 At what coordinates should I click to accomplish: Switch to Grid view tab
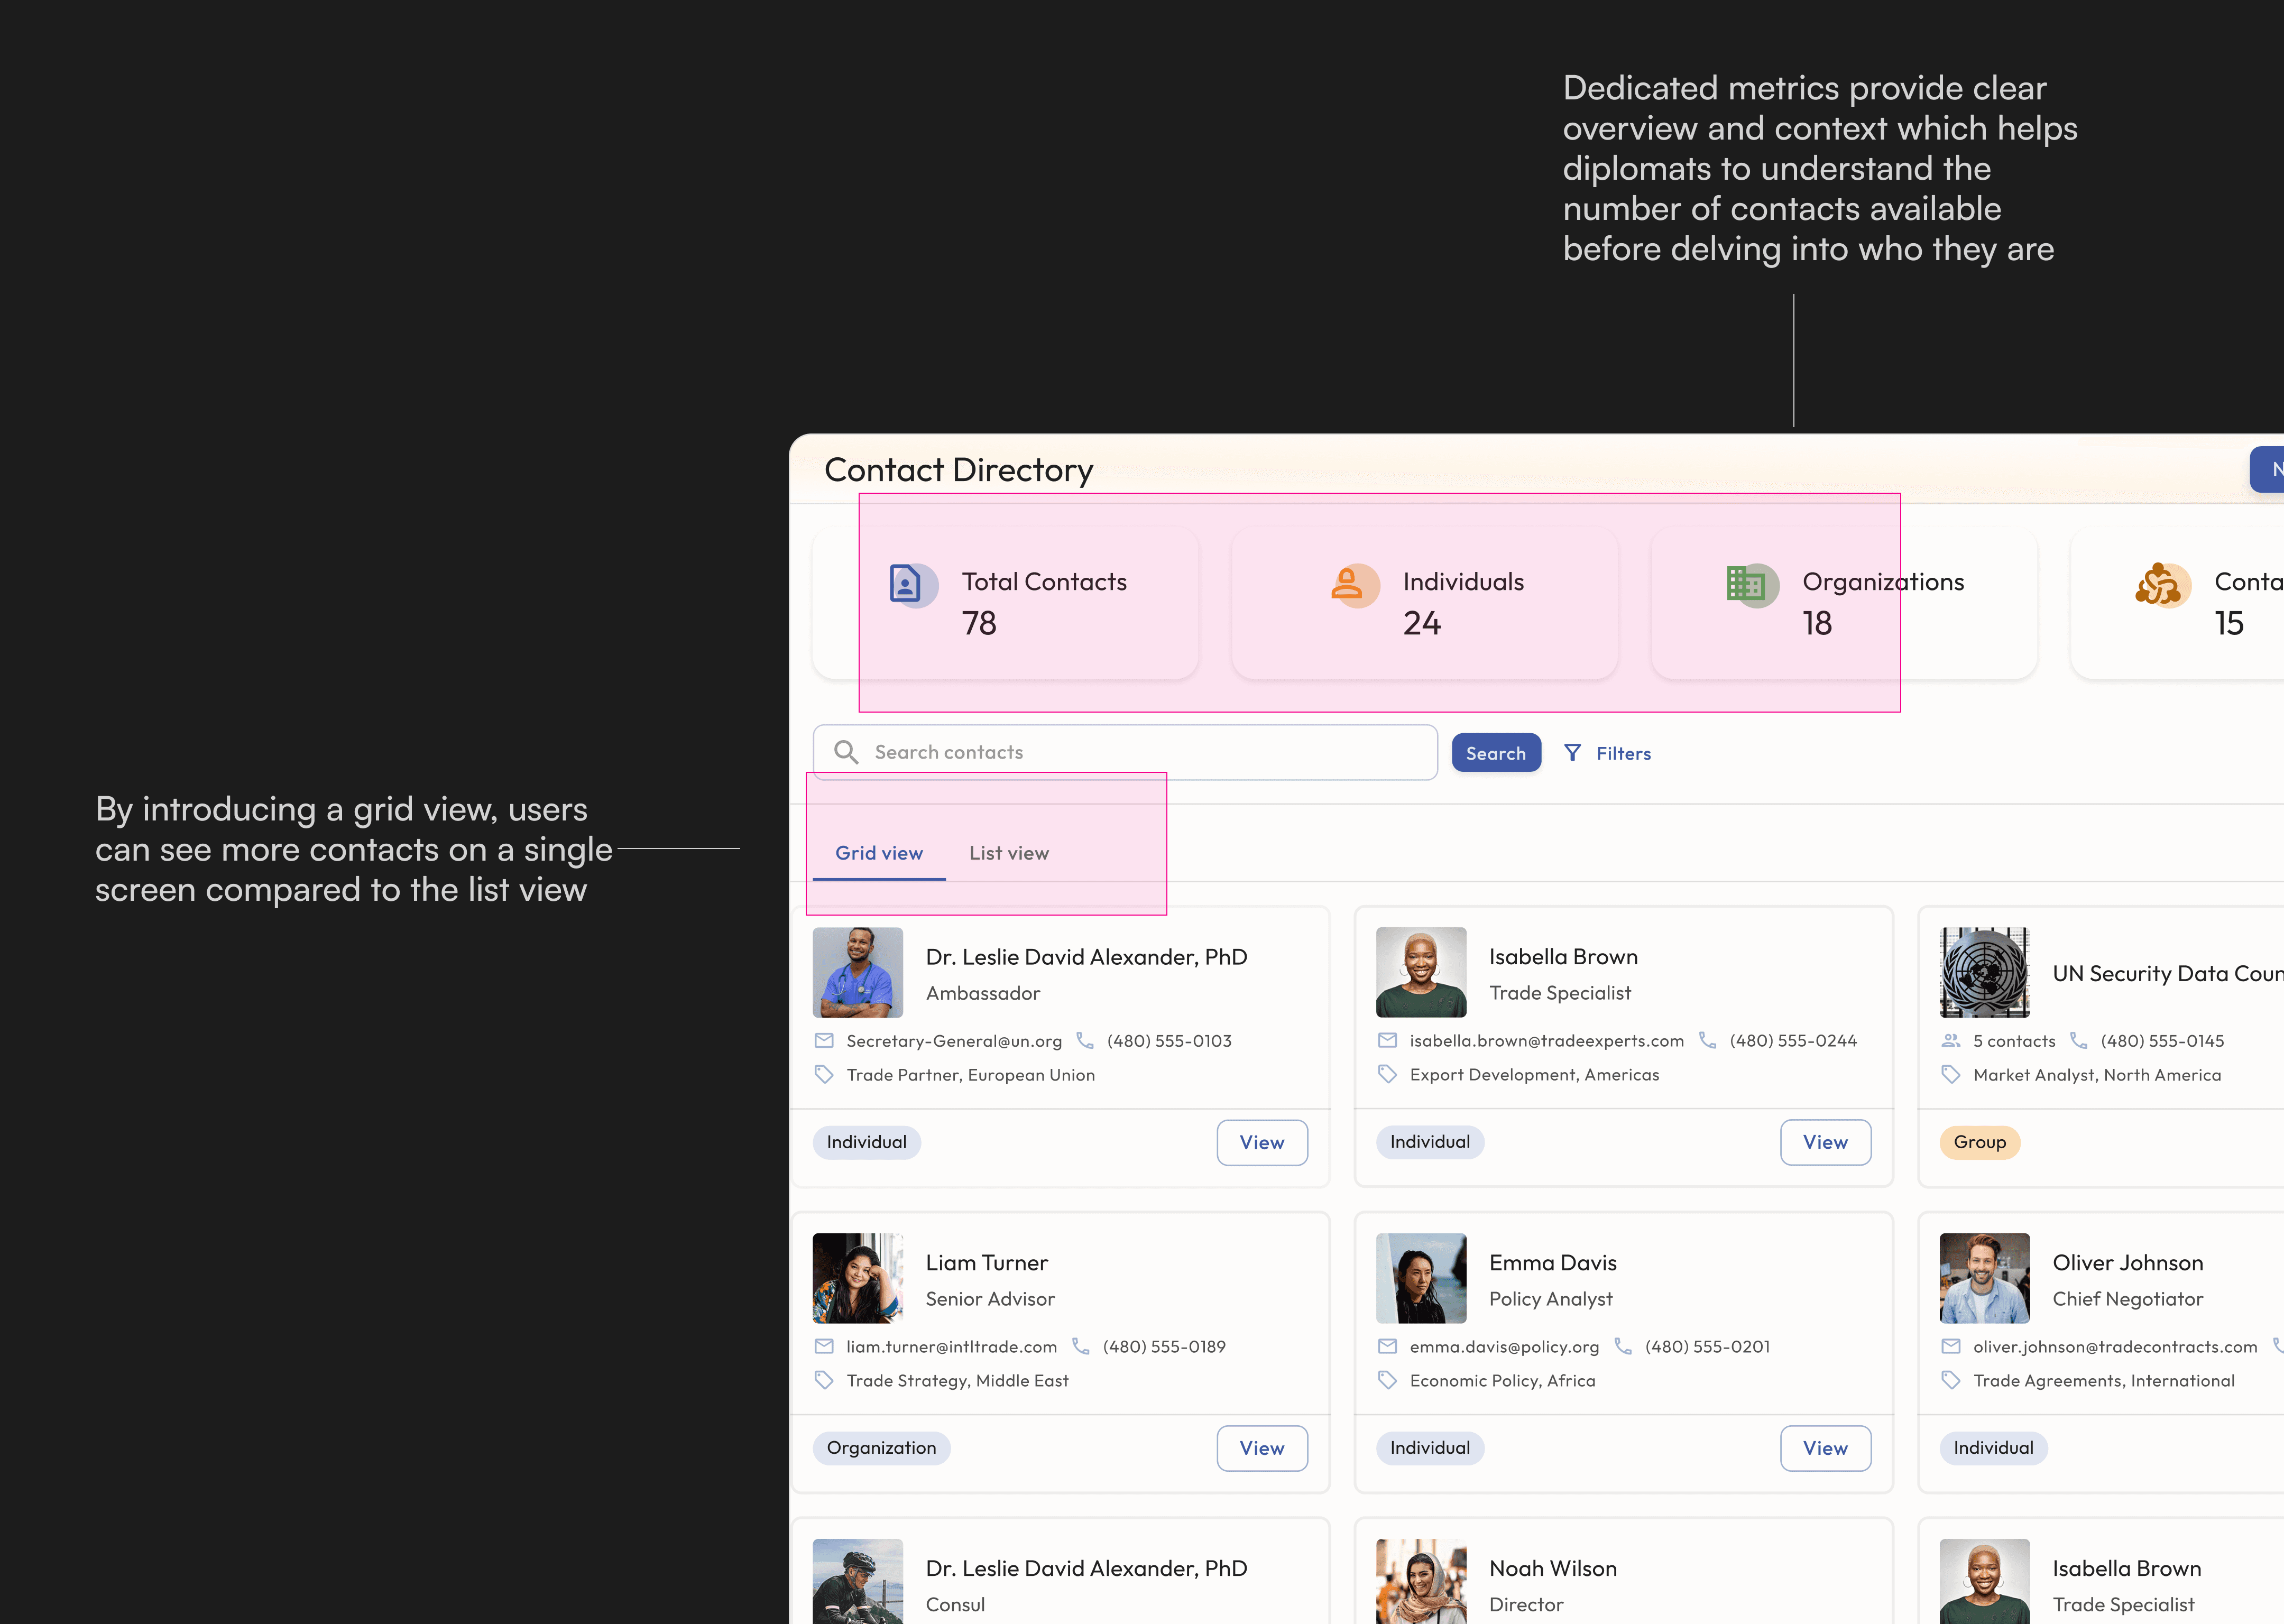(879, 853)
